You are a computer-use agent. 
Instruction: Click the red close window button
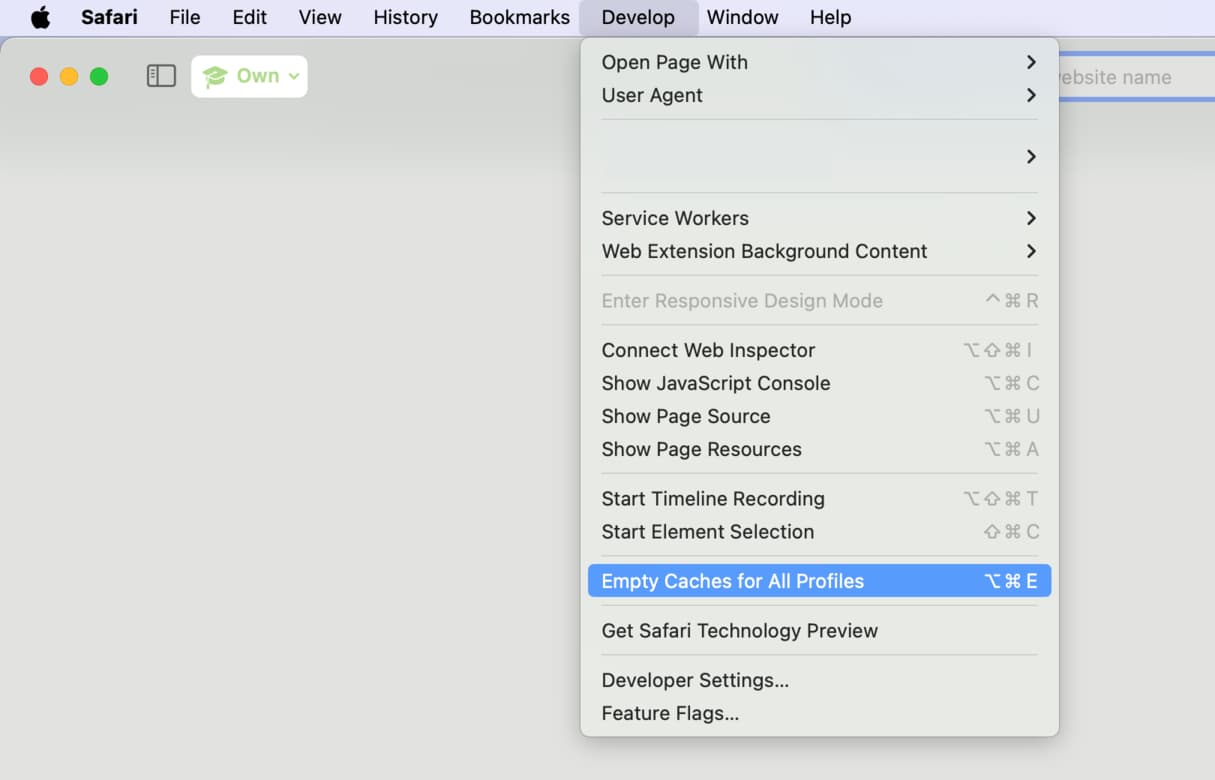pyautogui.click(x=39, y=76)
